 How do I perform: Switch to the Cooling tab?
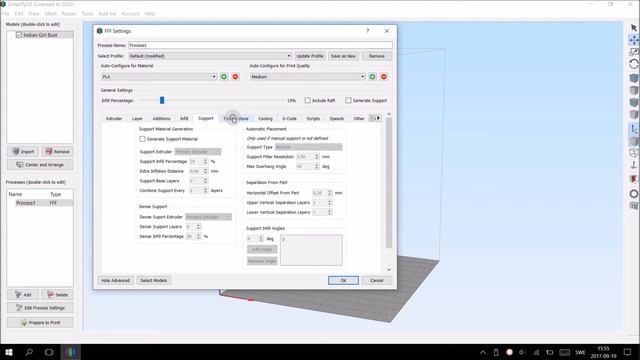pyautogui.click(x=265, y=119)
